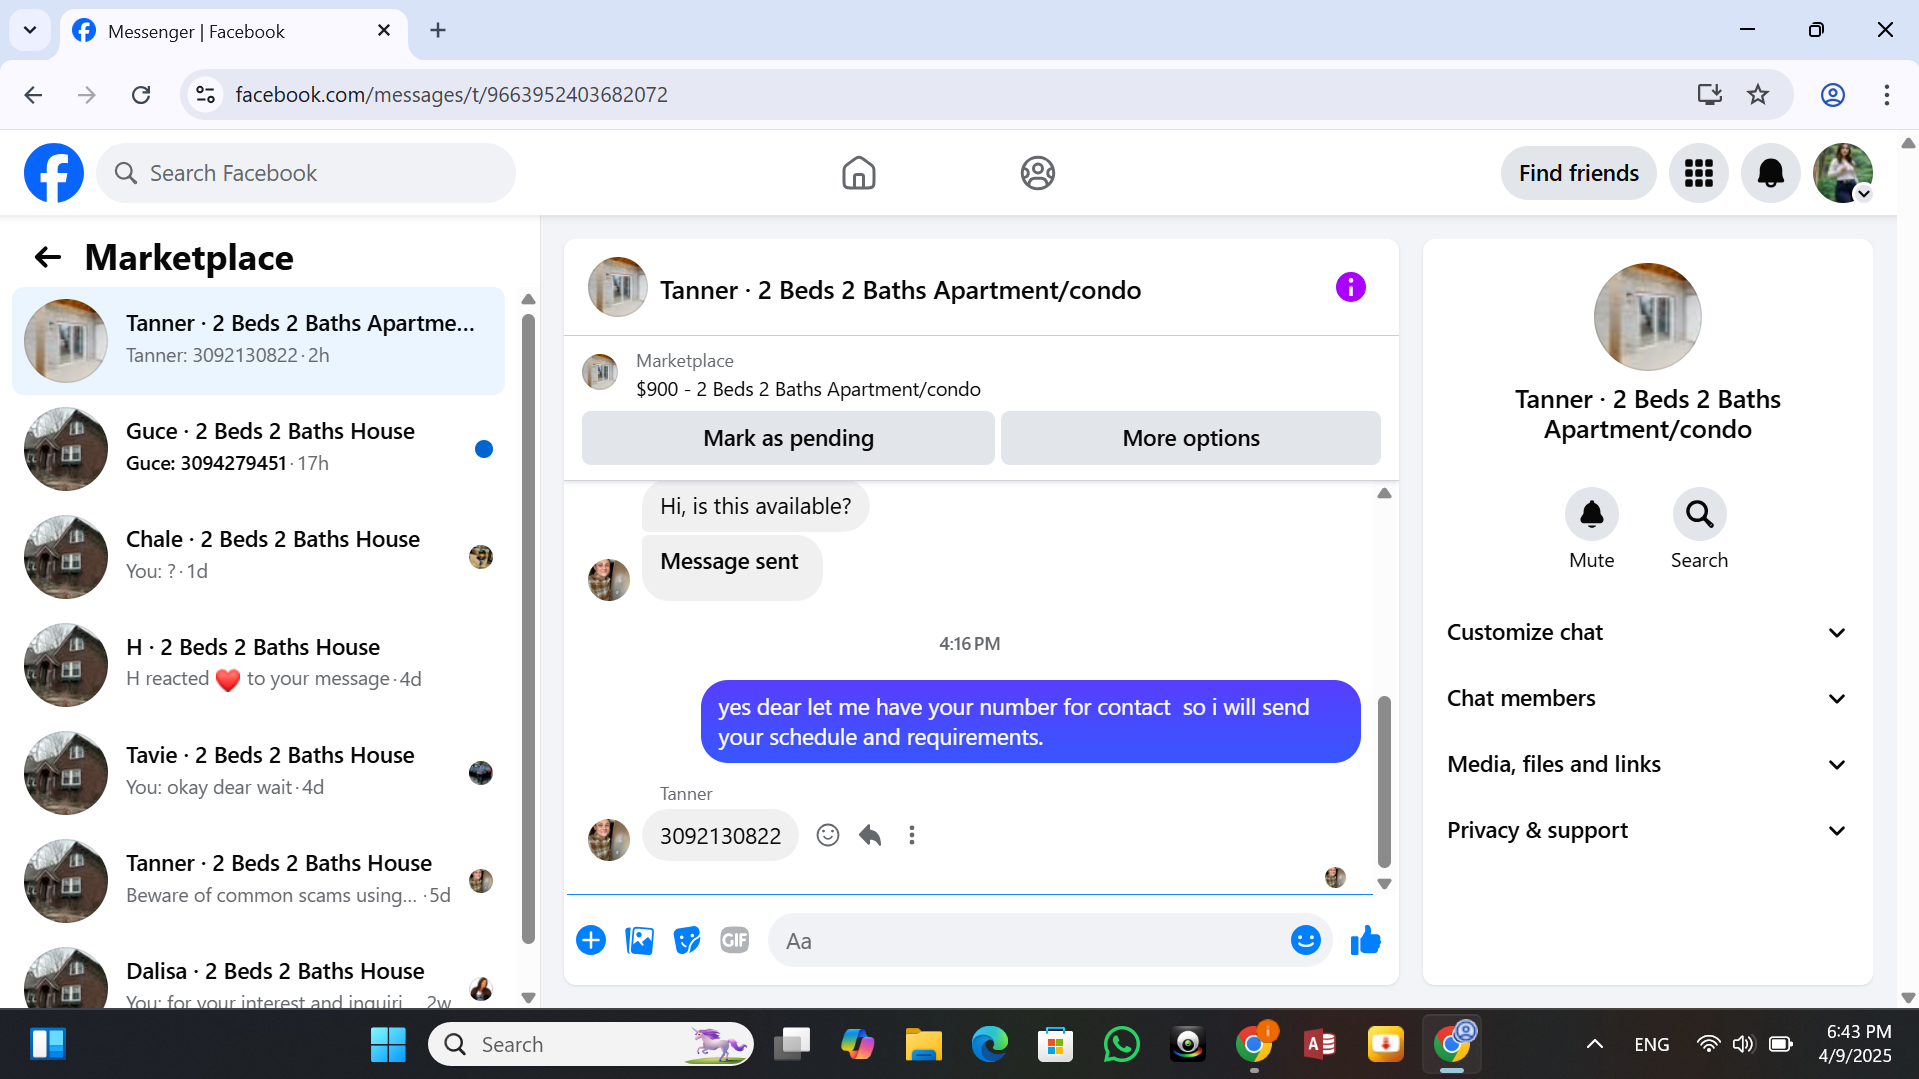The height and width of the screenshot is (1079, 1919).
Task: Click the Find friends button
Action: click(1578, 173)
